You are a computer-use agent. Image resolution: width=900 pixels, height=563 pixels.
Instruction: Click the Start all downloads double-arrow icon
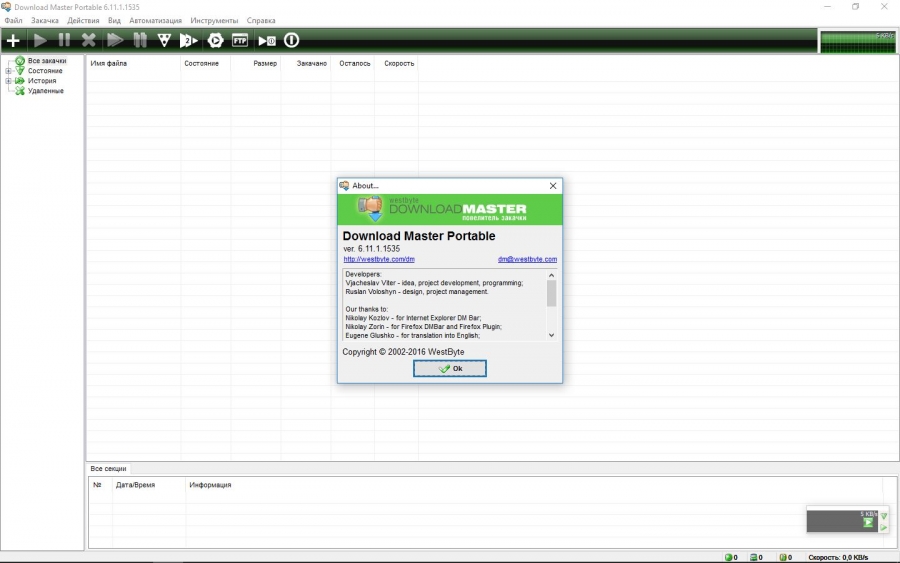click(115, 41)
